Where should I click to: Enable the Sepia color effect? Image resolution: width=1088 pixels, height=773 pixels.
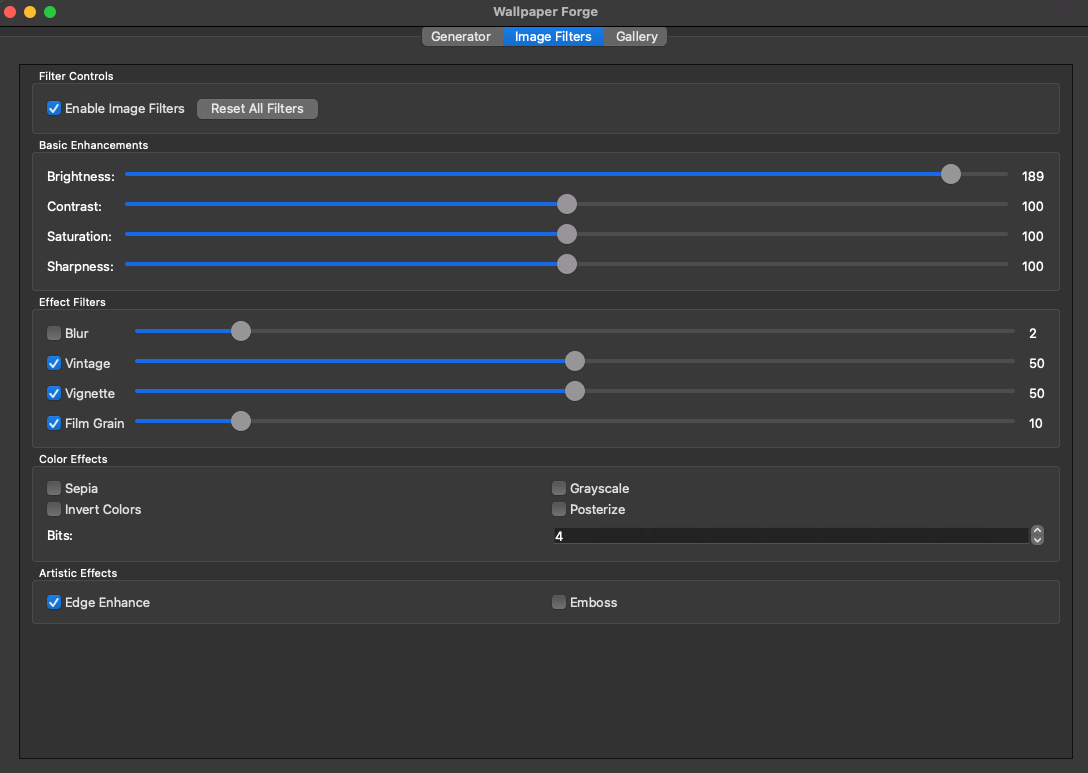coord(54,489)
